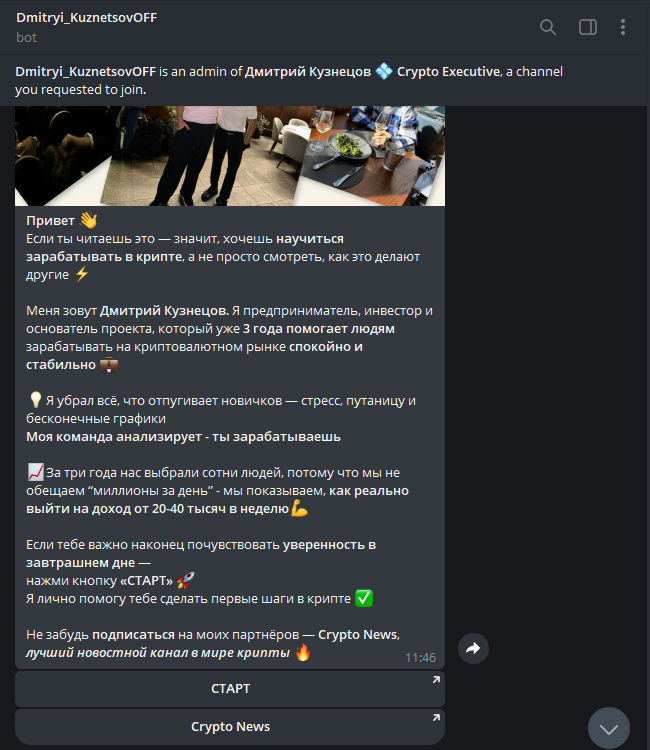Click the green checkmark emoji
The height and width of the screenshot is (750, 650).
tap(364, 598)
